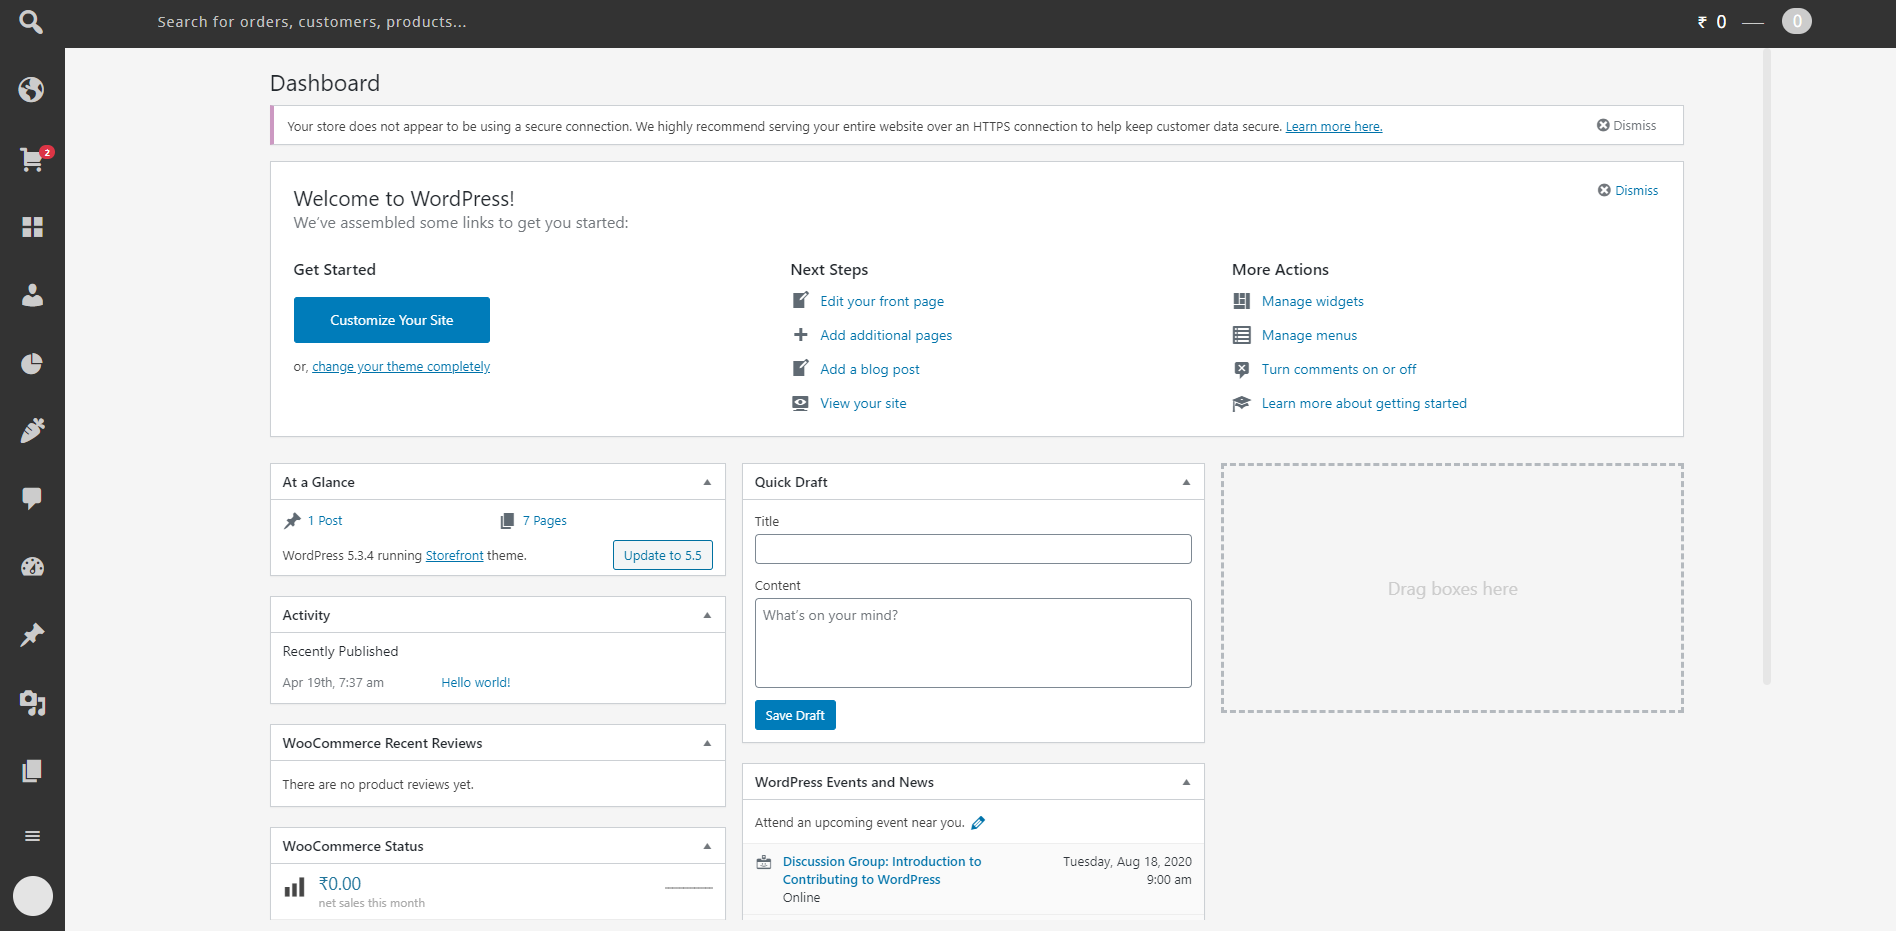The height and width of the screenshot is (931, 1896).
Task: Click the page vertical scrollbar
Action: [x=1767, y=365]
